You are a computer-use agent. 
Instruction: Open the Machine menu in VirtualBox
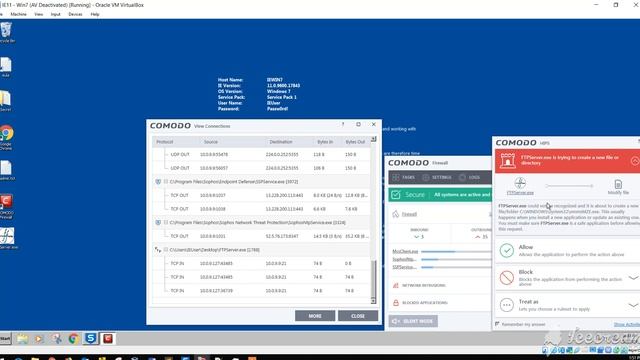click(18, 14)
